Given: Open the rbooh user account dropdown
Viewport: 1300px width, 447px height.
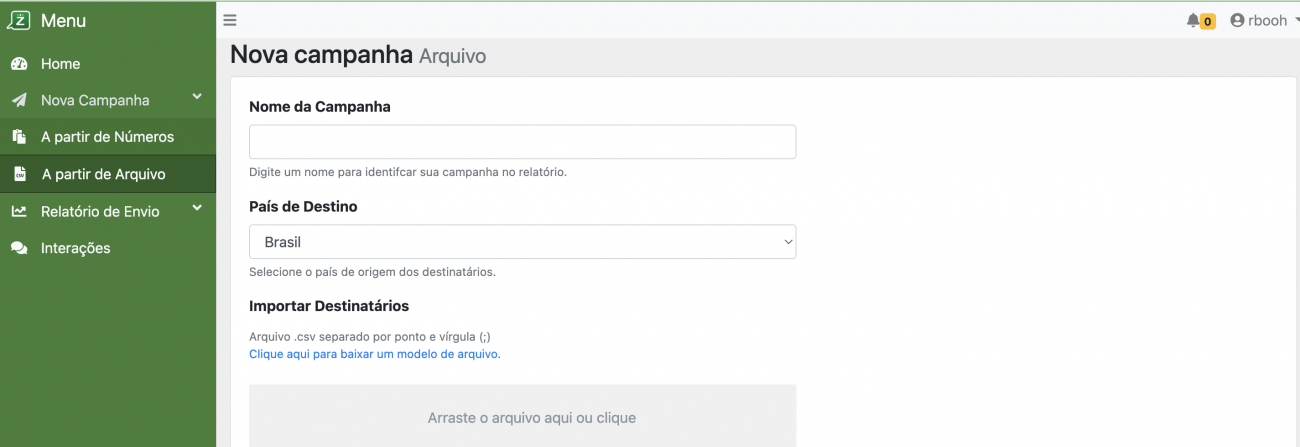Looking at the screenshot, I should pos(1265,20).
